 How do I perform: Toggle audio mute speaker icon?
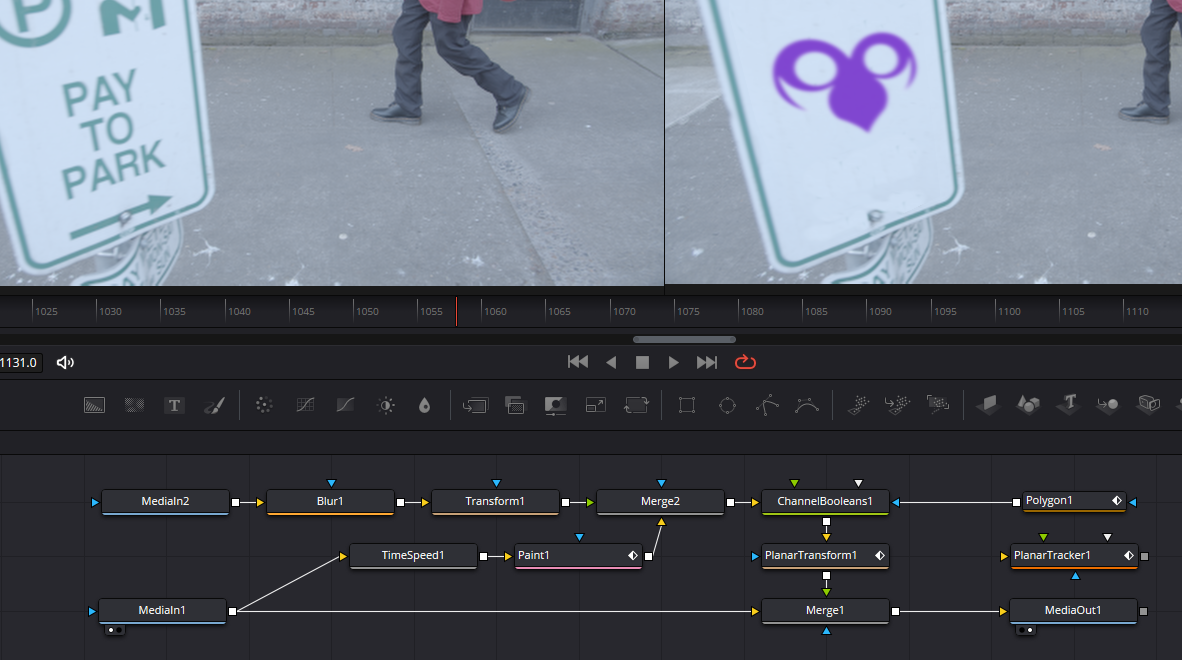pos(66,362)
